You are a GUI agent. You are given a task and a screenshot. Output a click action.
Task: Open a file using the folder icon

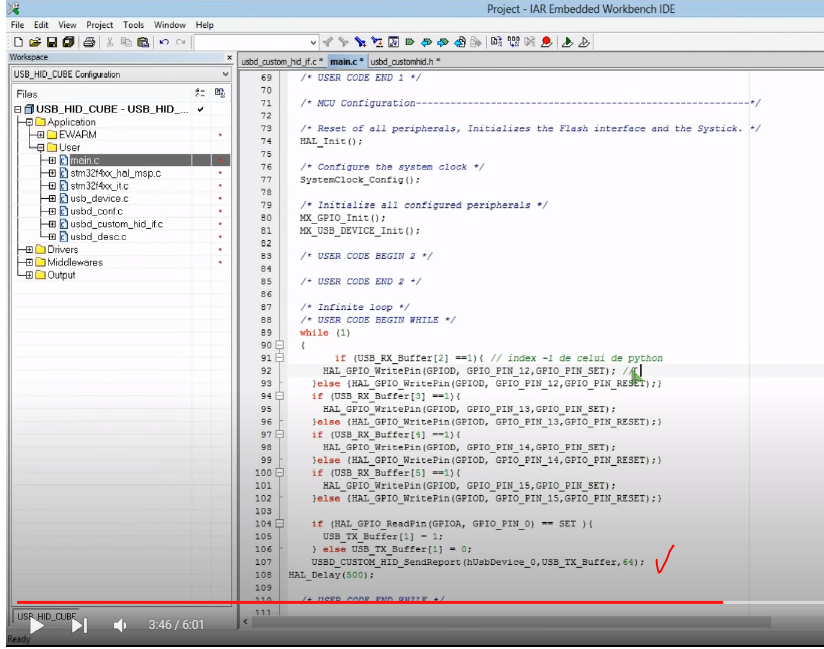tap(35, 42)
